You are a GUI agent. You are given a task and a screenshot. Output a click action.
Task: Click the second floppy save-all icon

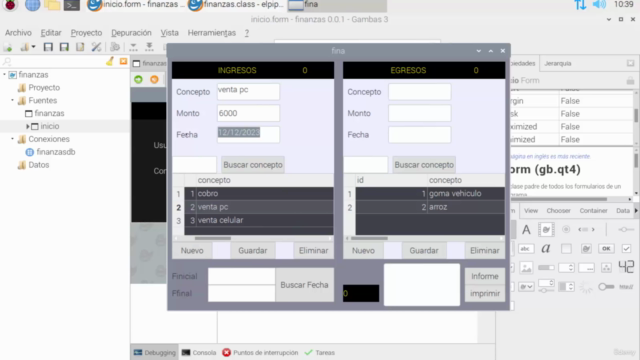click(64, 47)
